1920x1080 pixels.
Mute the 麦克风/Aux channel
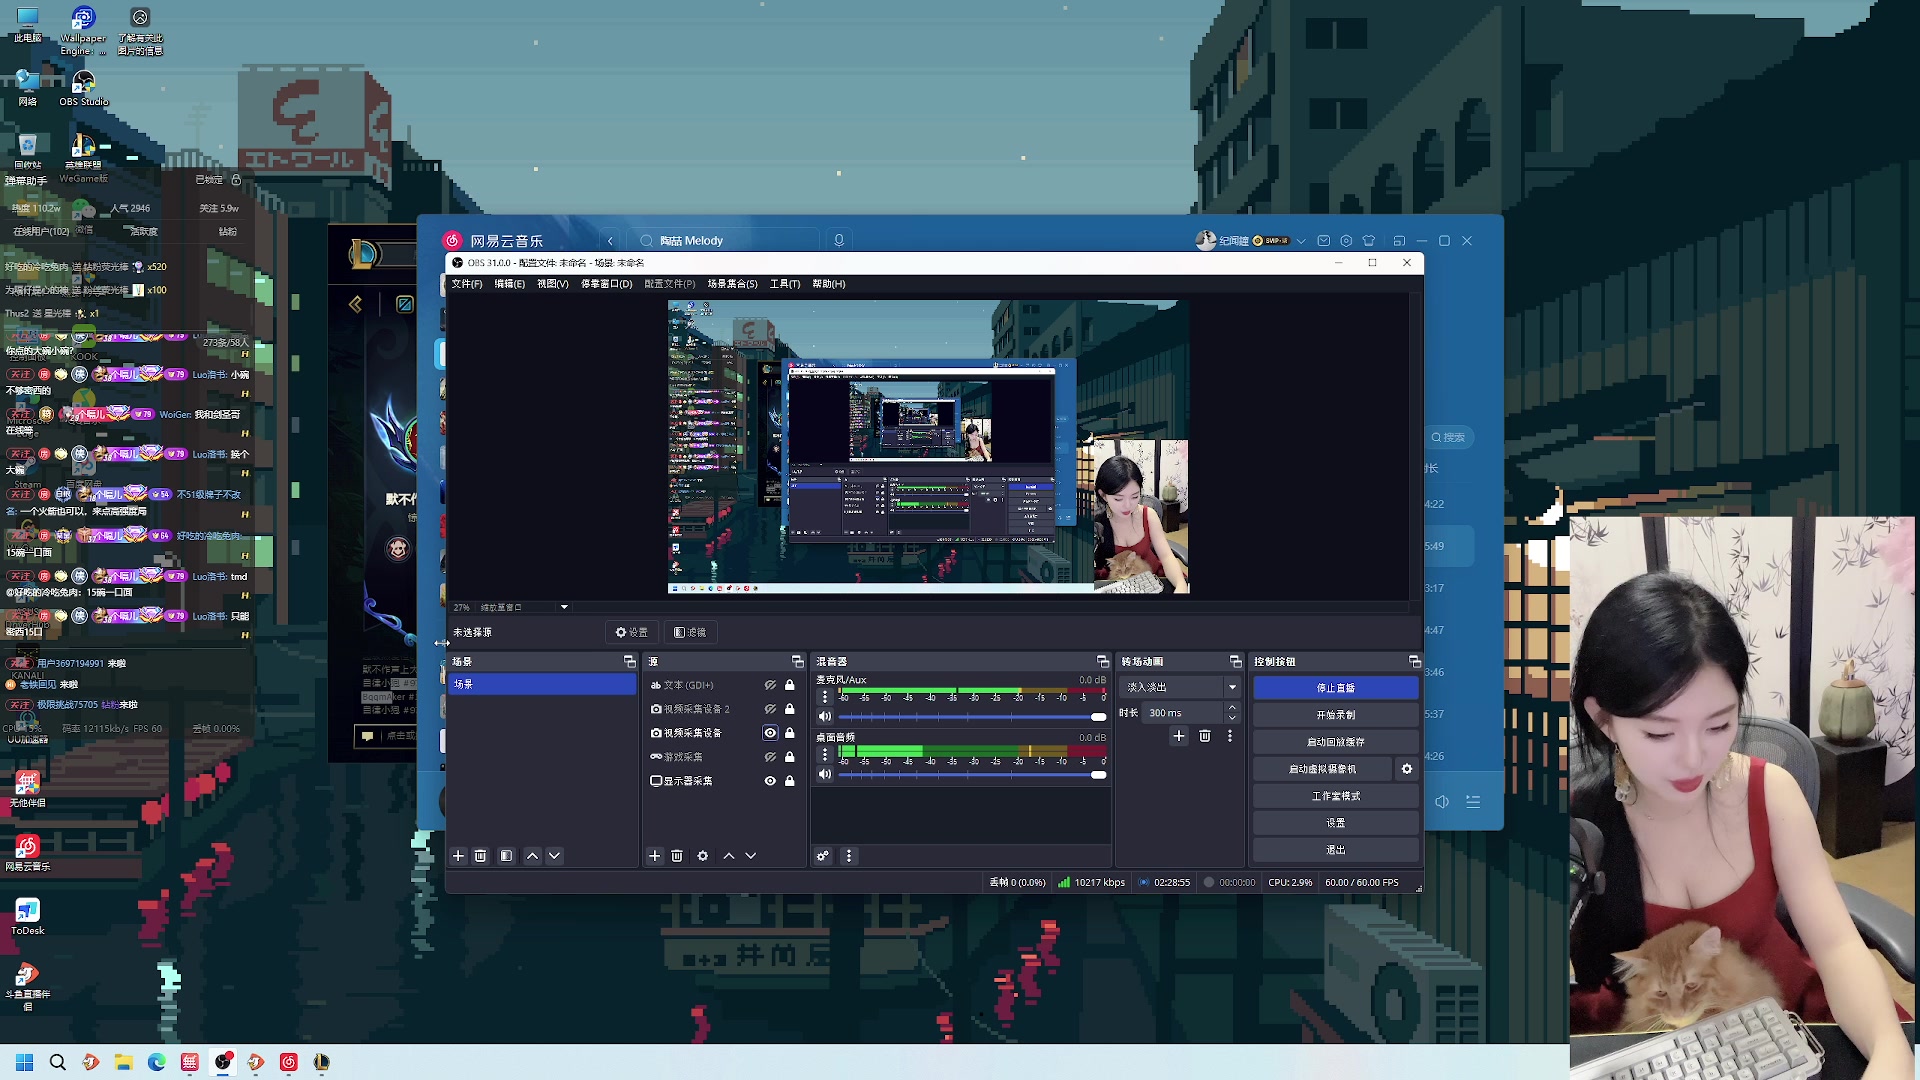[x=825, y=716]
